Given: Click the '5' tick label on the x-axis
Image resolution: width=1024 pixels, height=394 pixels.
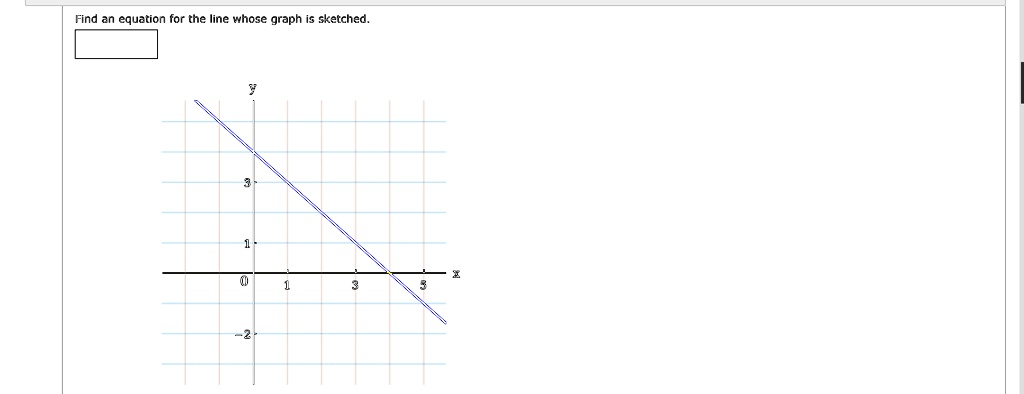Looking at the screenshot, I should point(423,285).
